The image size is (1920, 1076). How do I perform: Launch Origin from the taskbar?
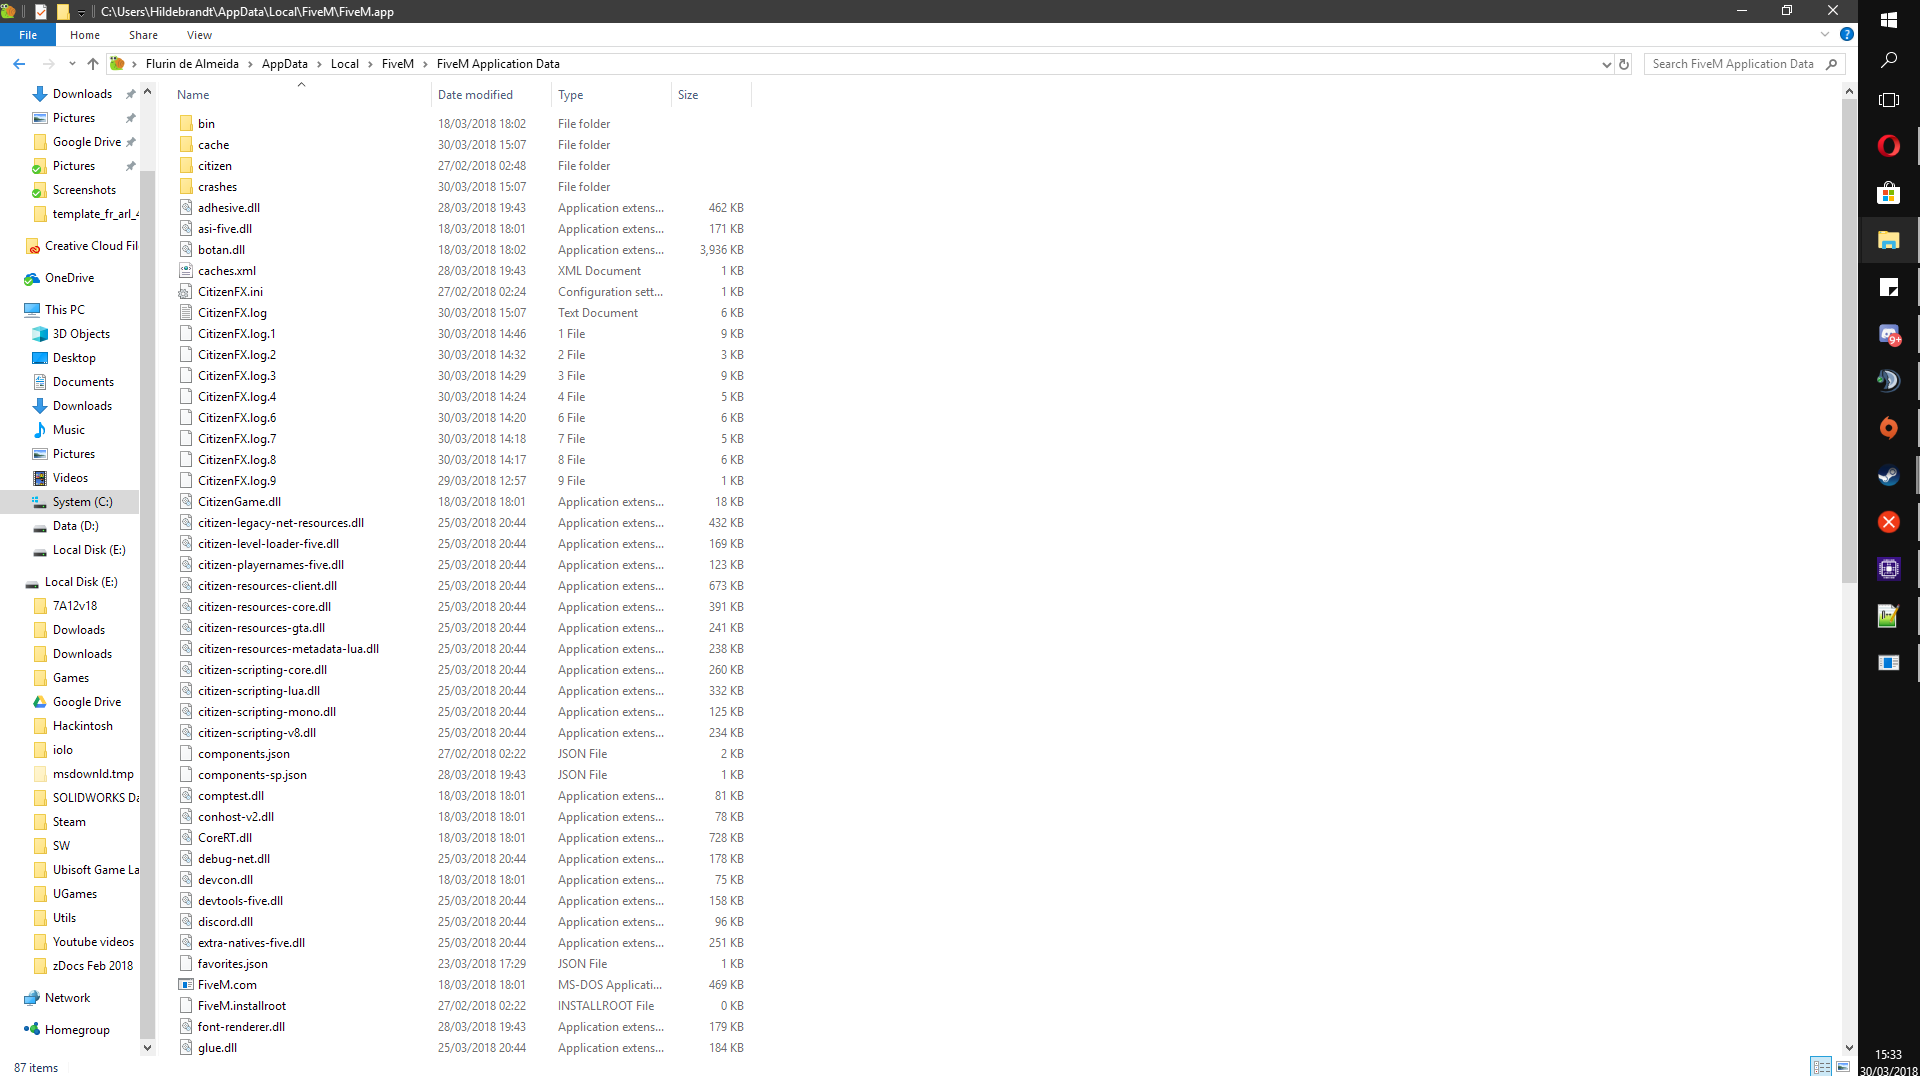pos(1888,428)
